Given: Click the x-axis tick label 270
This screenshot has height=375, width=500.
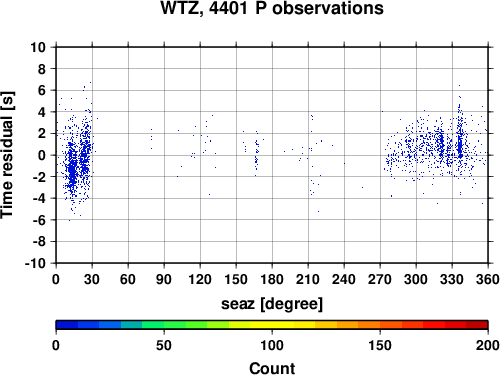Looking at the screenshot, I should click(380, 279).
